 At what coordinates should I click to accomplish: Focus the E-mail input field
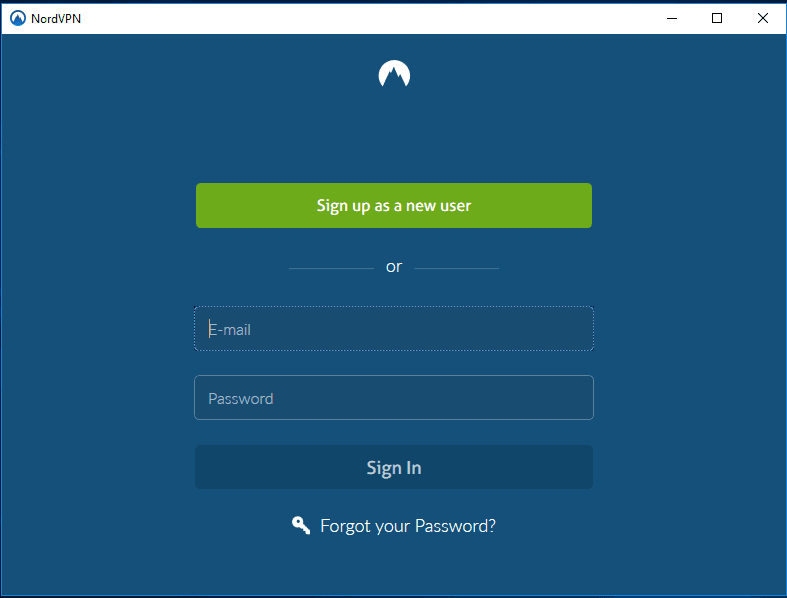(x=394, y=329)
